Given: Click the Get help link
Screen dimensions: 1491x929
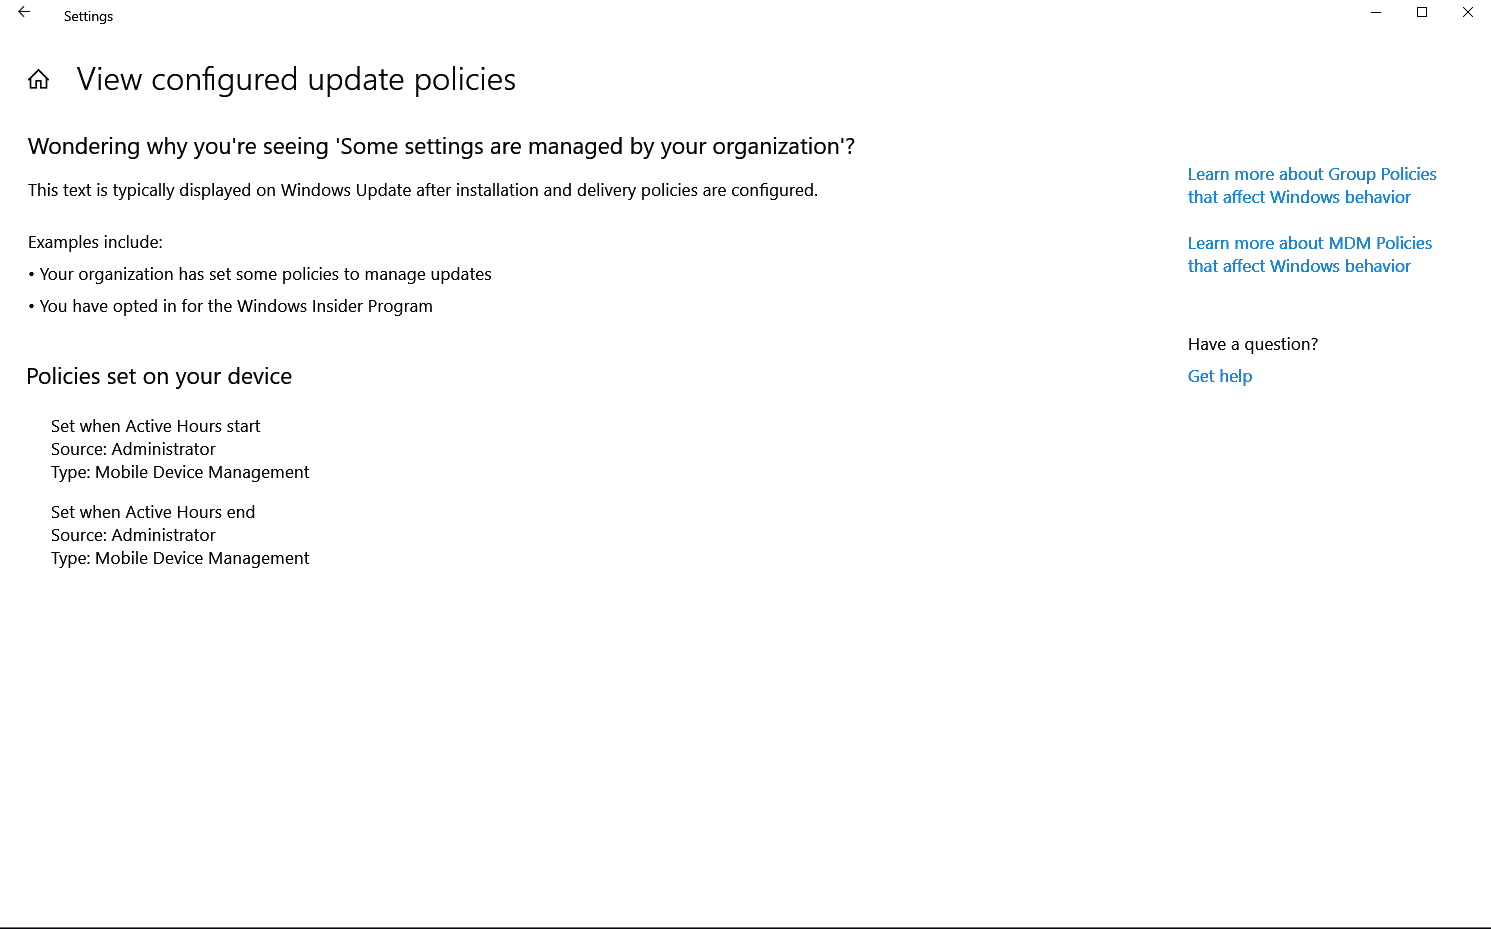Looking at the screenshot, I should [1219, 375].
